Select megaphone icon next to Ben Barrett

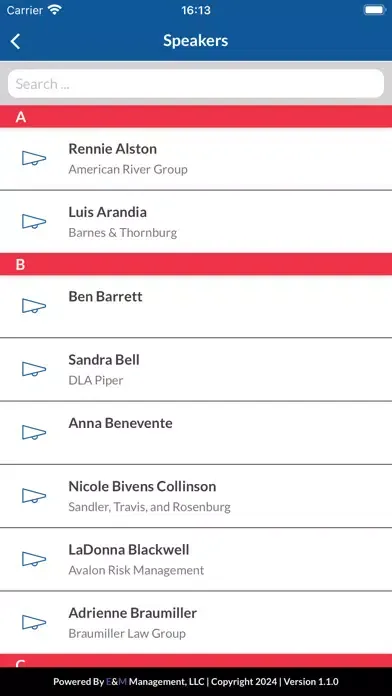pyautogui.click(x=34, y=306)
